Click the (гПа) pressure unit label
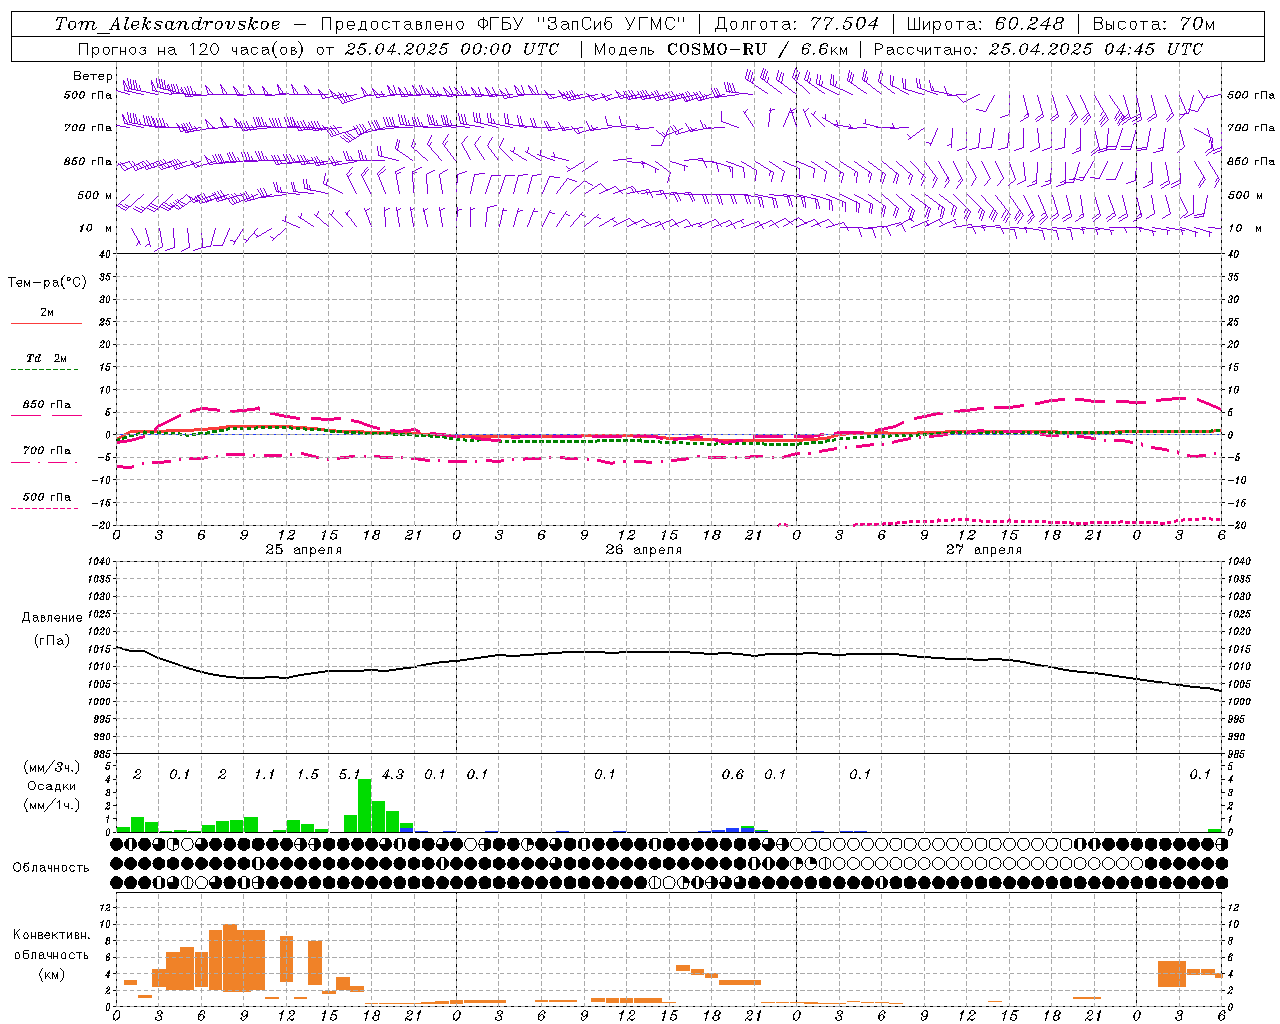Screen dimensions: 1280x1024 point(52,641)
